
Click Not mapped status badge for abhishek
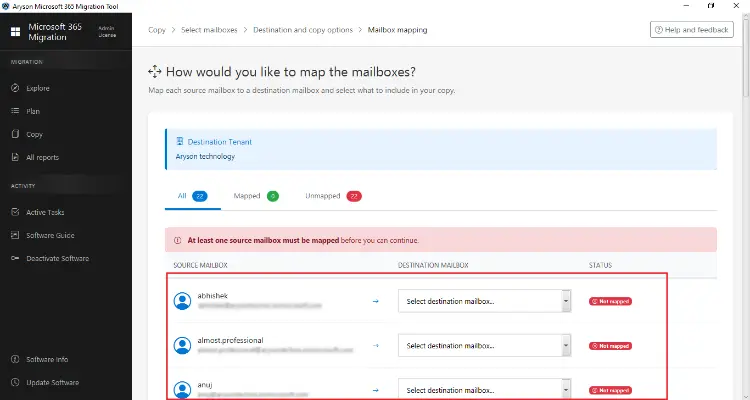click(610, 301)
